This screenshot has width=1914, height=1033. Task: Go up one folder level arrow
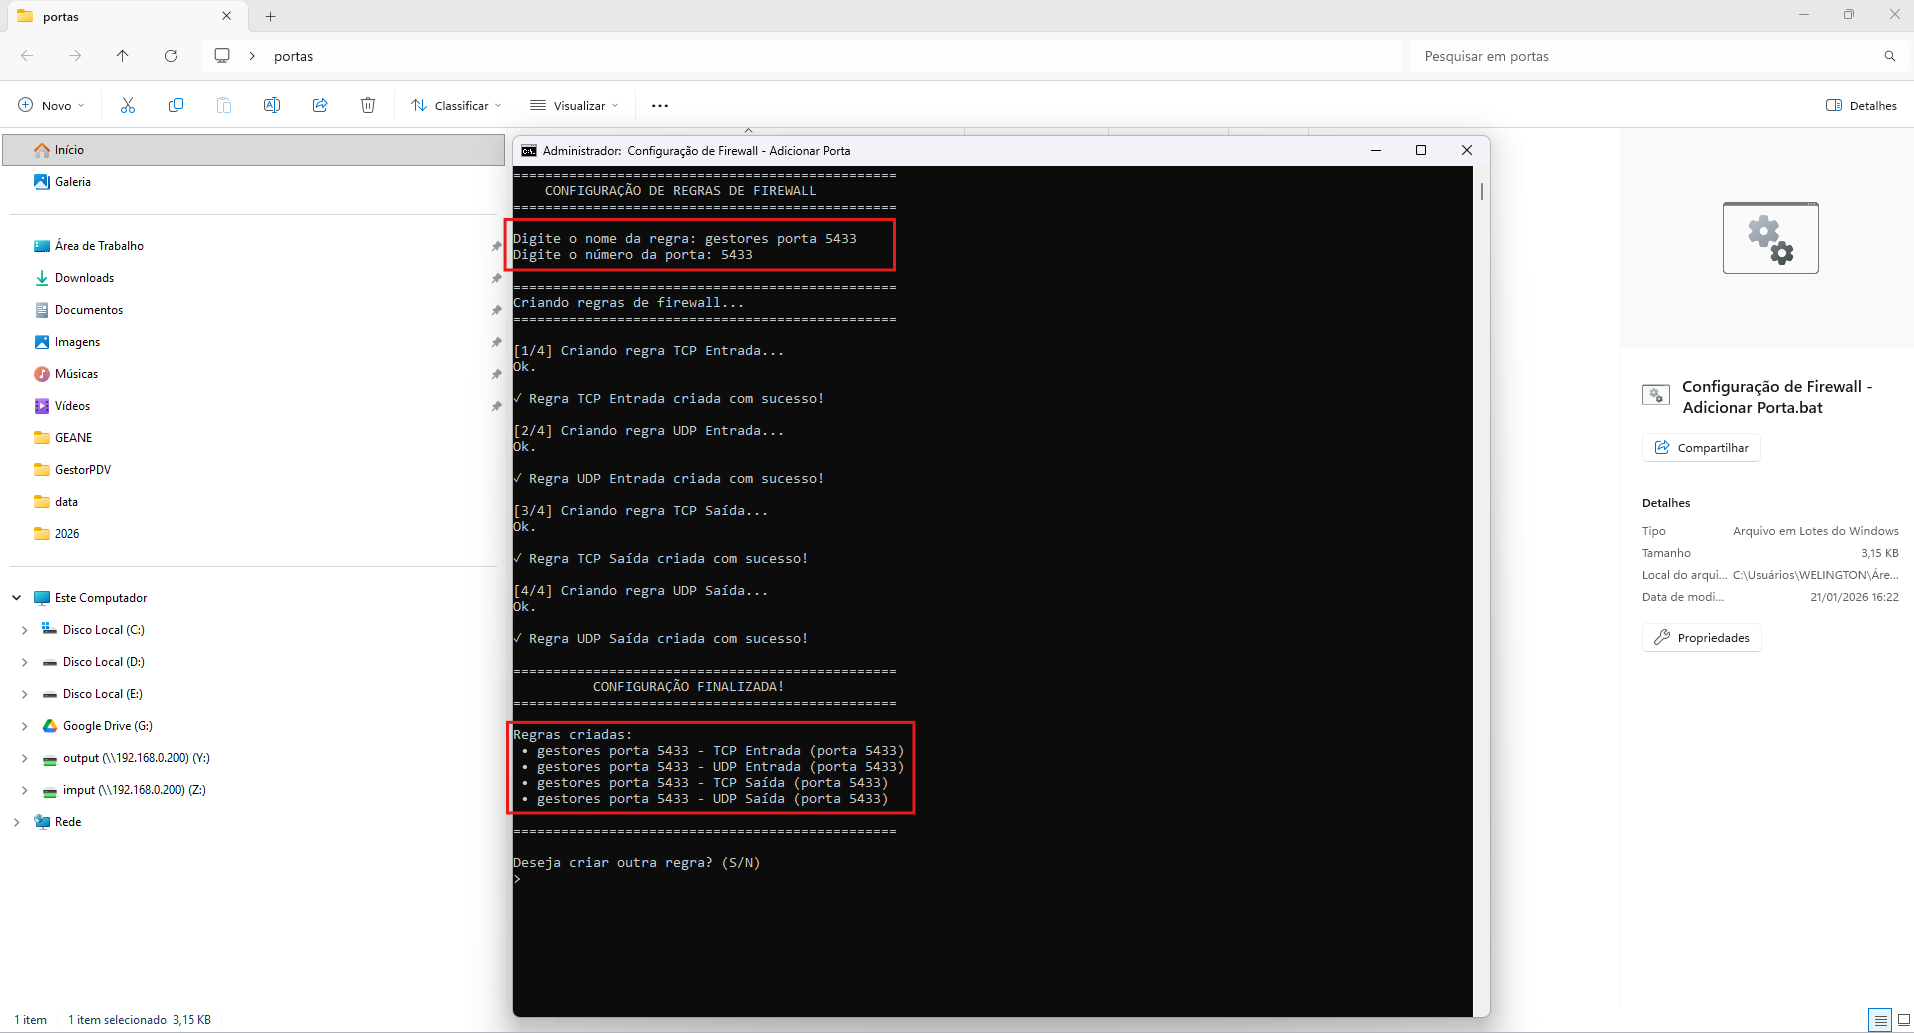pos(123,56)
